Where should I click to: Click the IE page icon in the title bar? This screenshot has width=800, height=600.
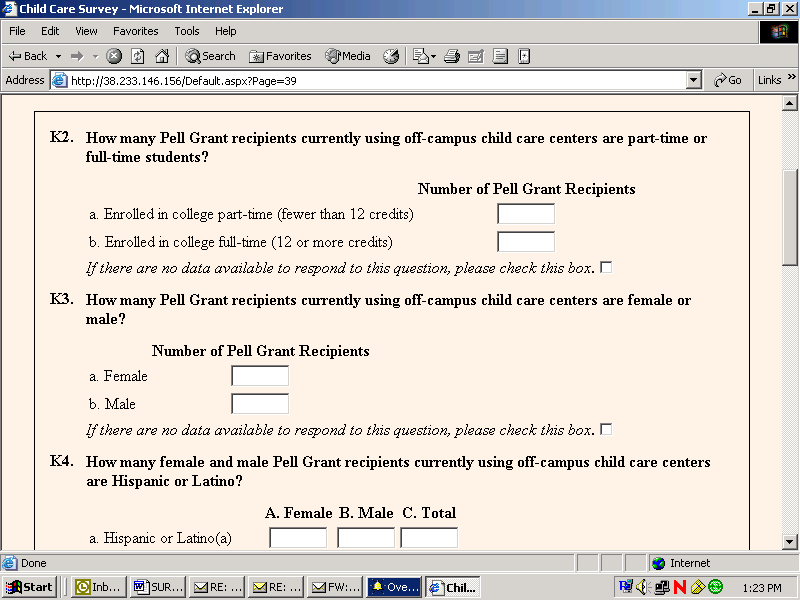tap(9, 9)
